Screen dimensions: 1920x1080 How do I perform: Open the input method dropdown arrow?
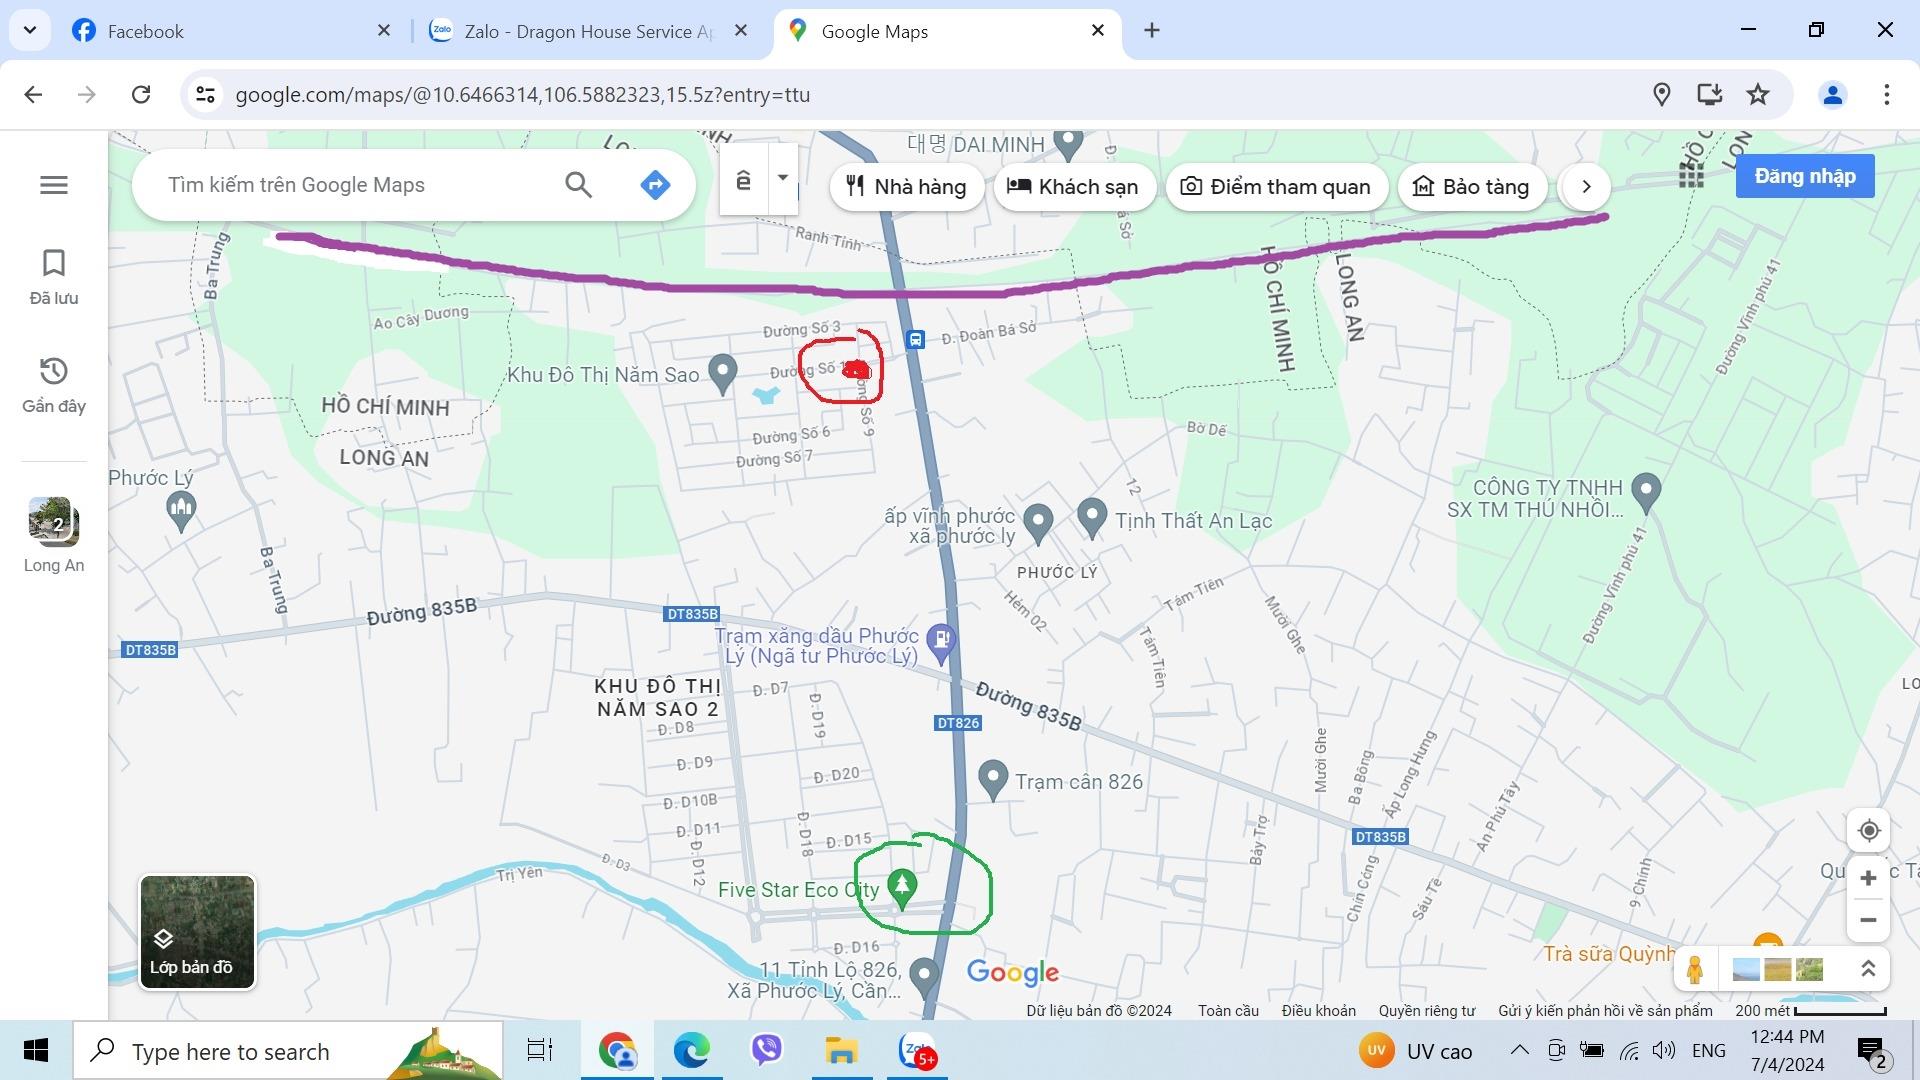click(x=783, y=178)
